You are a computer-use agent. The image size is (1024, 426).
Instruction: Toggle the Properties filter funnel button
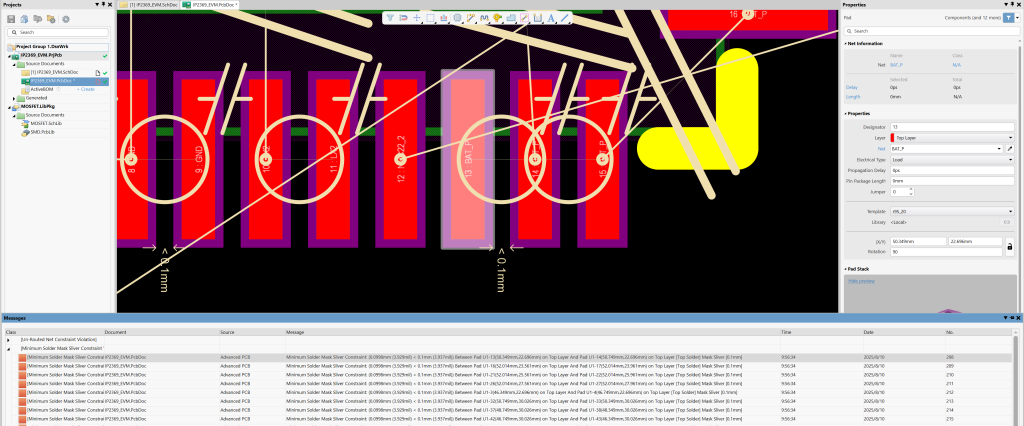[x=1008, y=17]
